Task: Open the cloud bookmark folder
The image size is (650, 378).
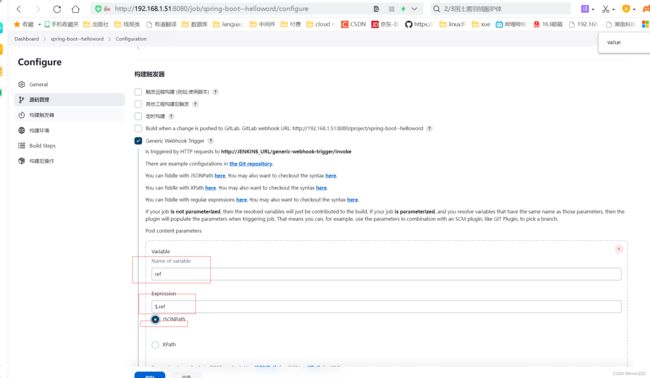Action: (320, 24)
